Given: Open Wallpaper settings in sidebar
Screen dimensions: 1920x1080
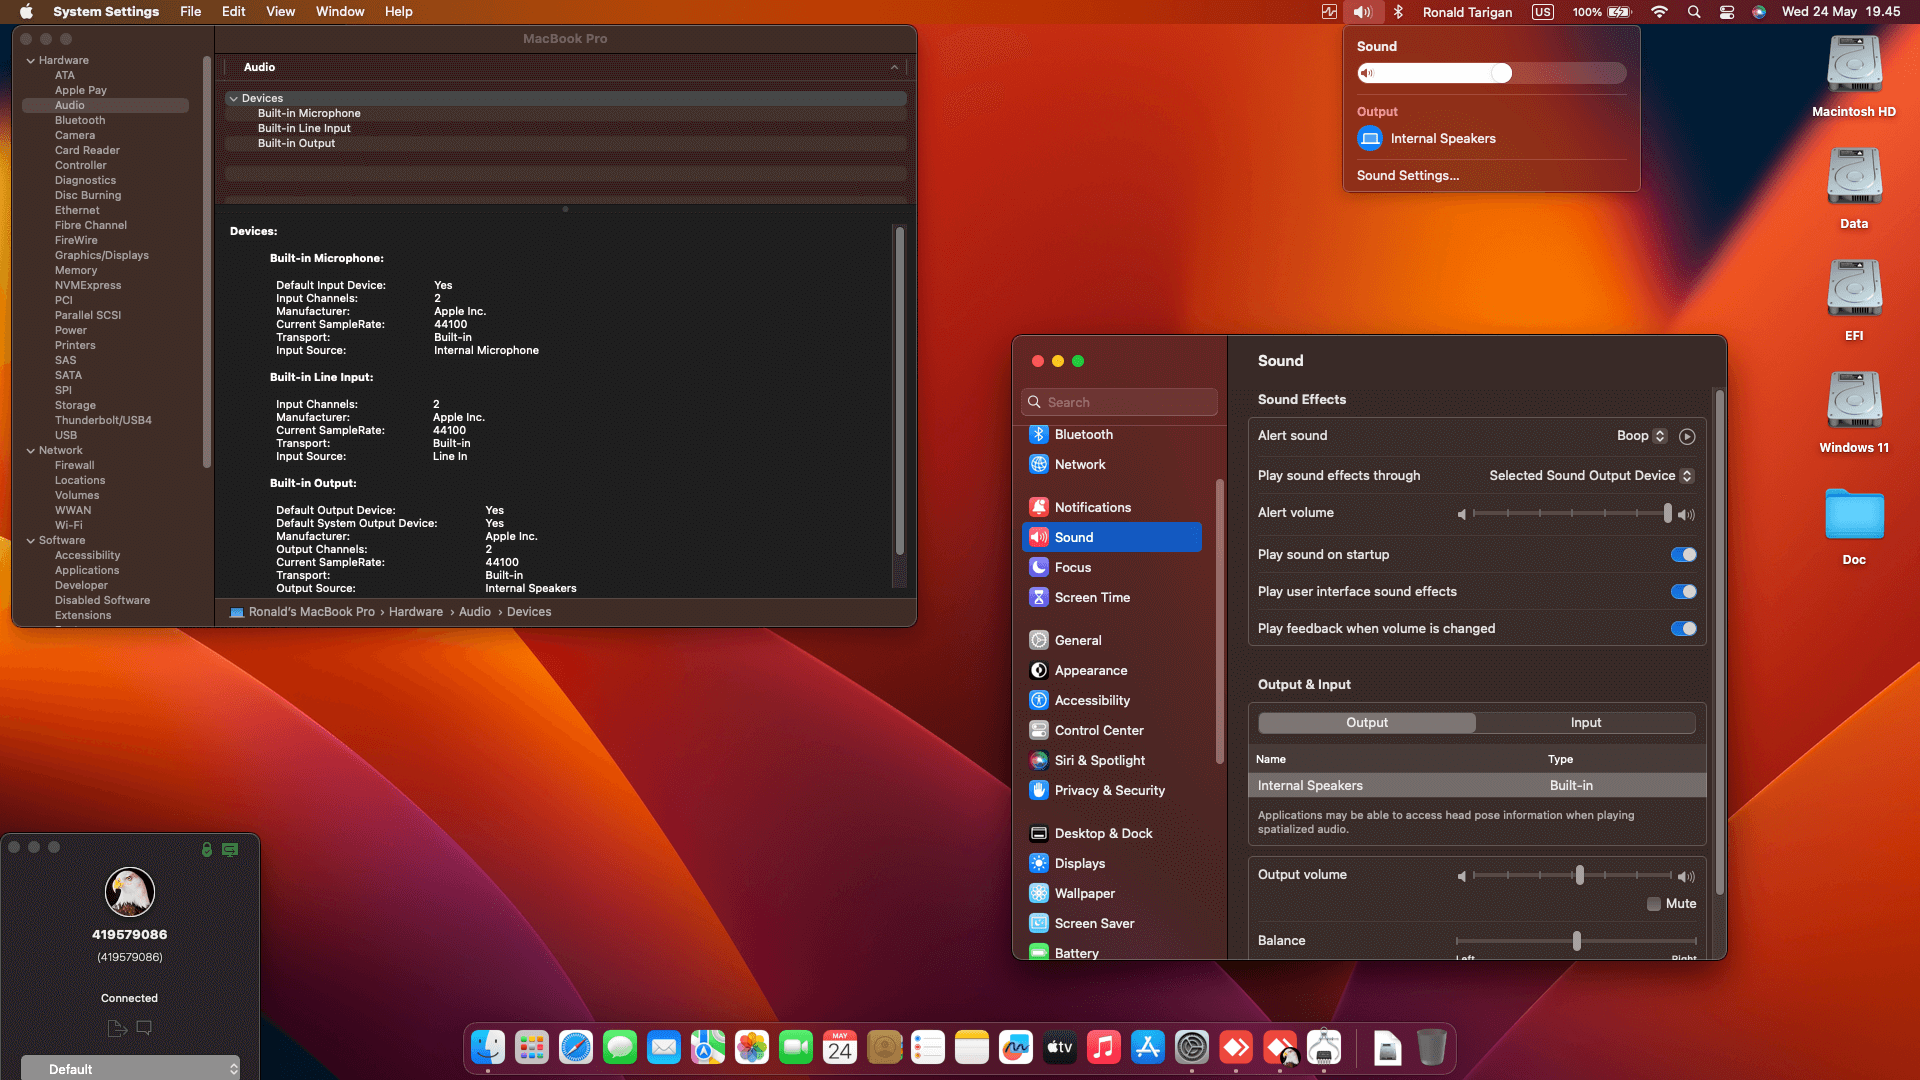Looking at the screenshot, I should click(1084, 893).
